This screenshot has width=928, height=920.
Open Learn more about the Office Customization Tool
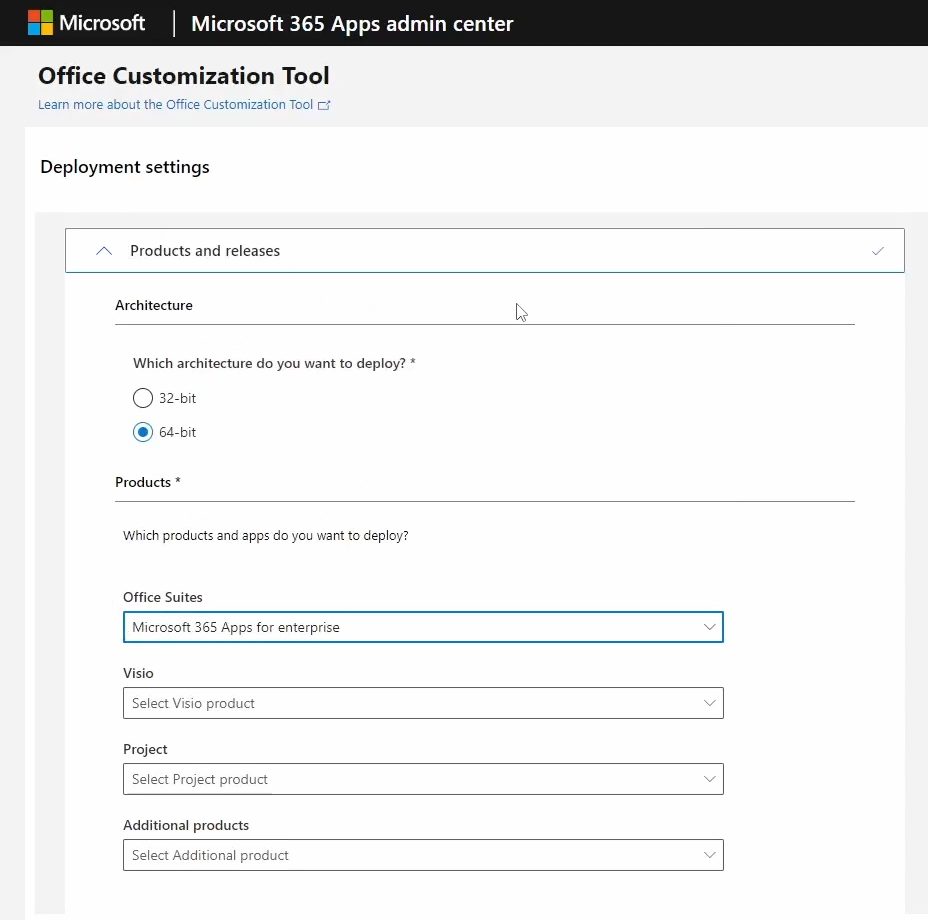click(175, 105)
